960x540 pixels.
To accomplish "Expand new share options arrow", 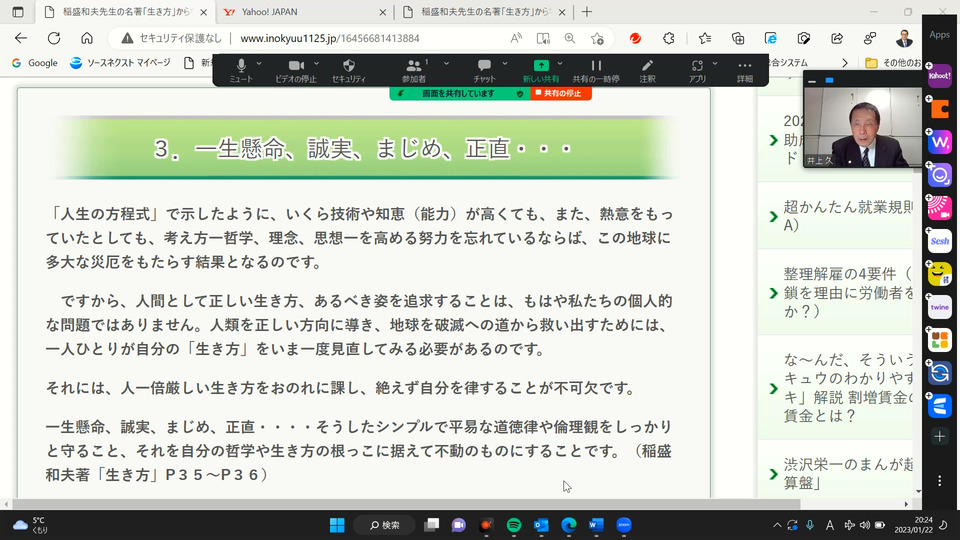I will 560,64.
